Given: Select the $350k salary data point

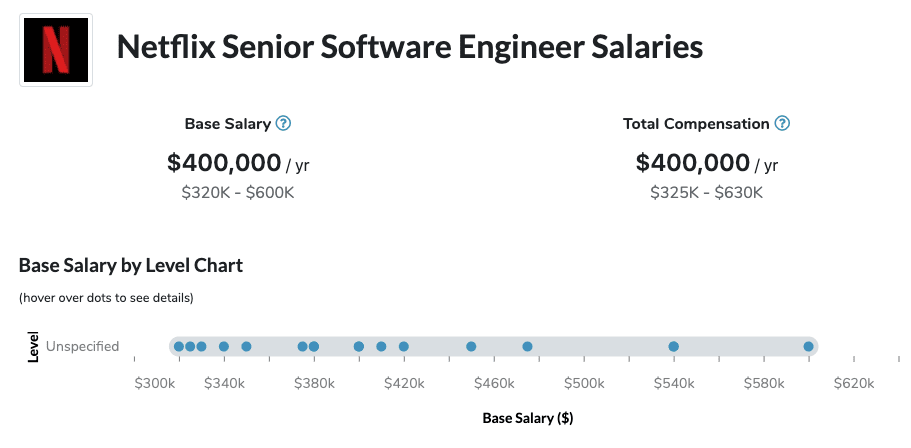Looking at the screenshot, I should pyautogui.click(x=246, y=347).
